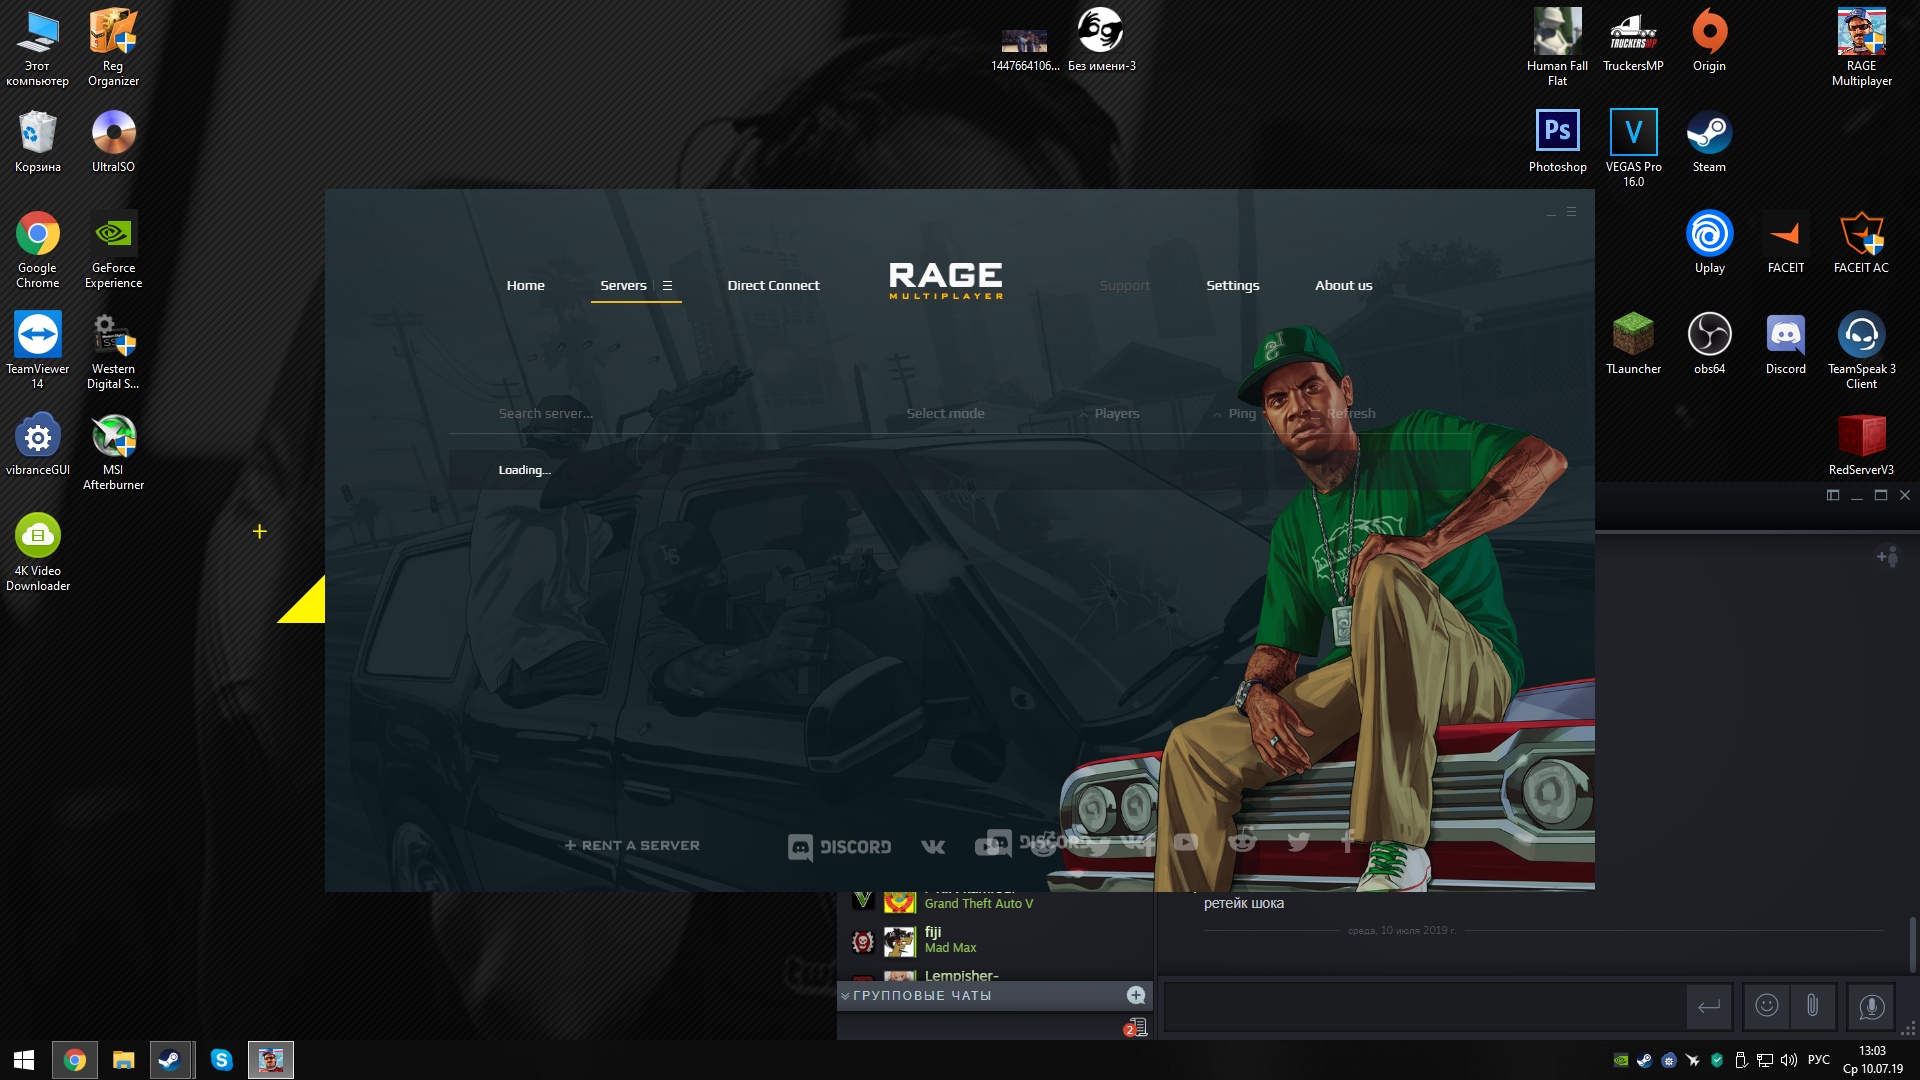This screenshot has width=1920, height=1080.
Task: Start voice chat with the microphone icon
Action: (x=1871, y=1006)
